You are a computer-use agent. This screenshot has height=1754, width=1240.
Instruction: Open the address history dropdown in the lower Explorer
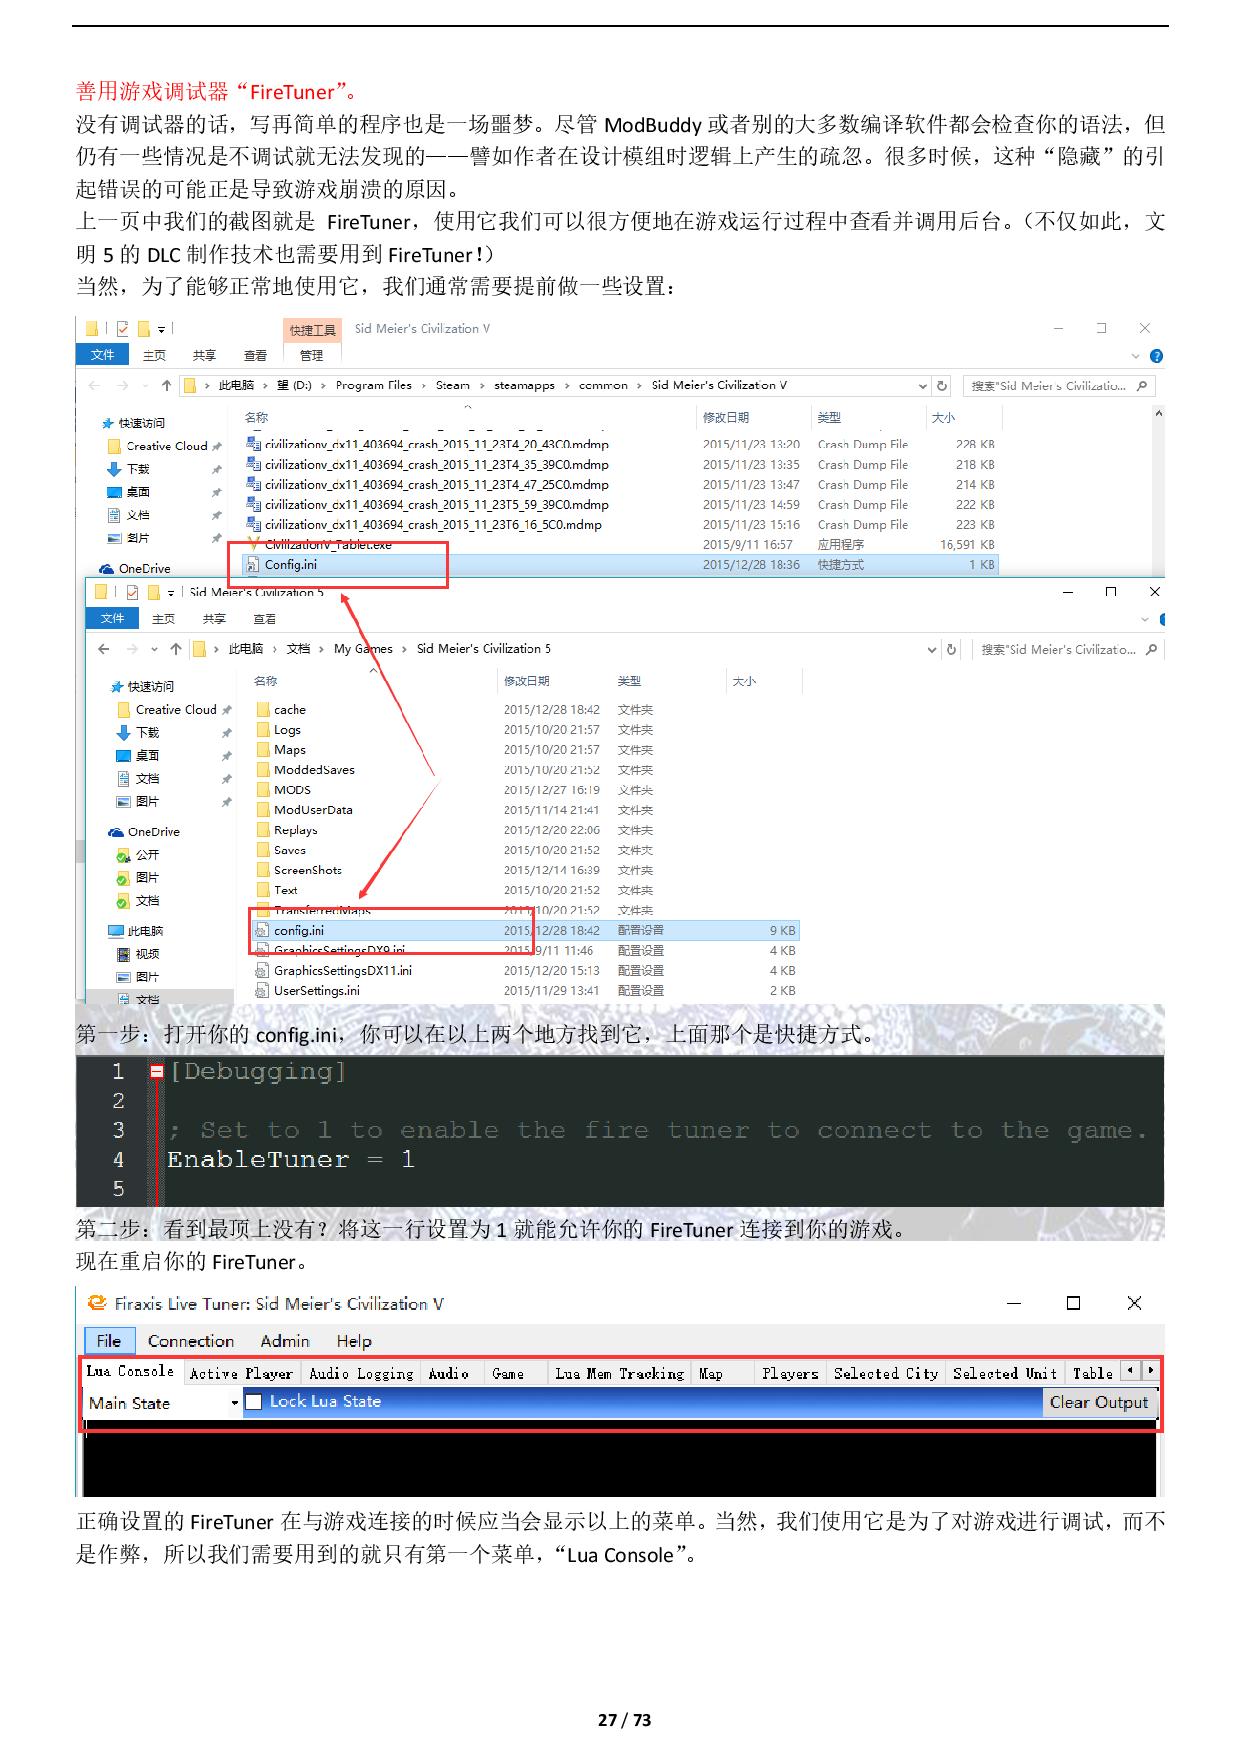click(x=932, y=649)
